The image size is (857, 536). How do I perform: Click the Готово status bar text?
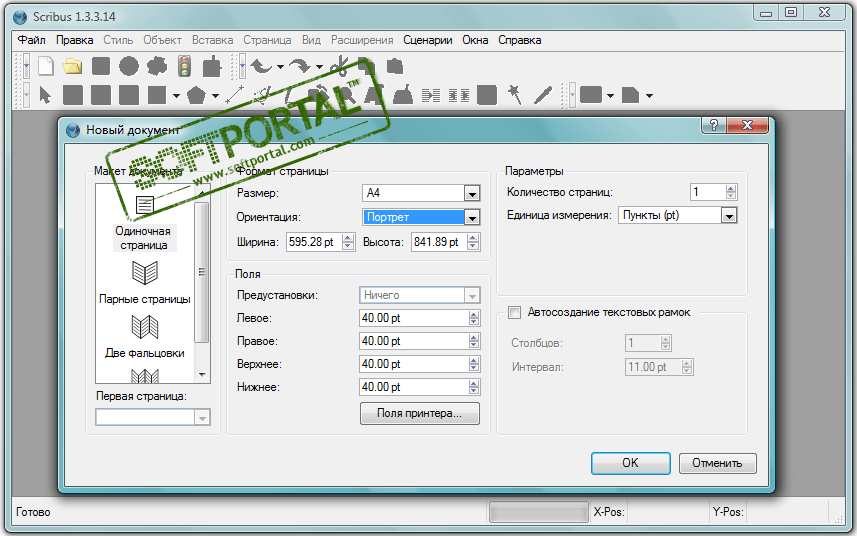[x=33, y=513]
